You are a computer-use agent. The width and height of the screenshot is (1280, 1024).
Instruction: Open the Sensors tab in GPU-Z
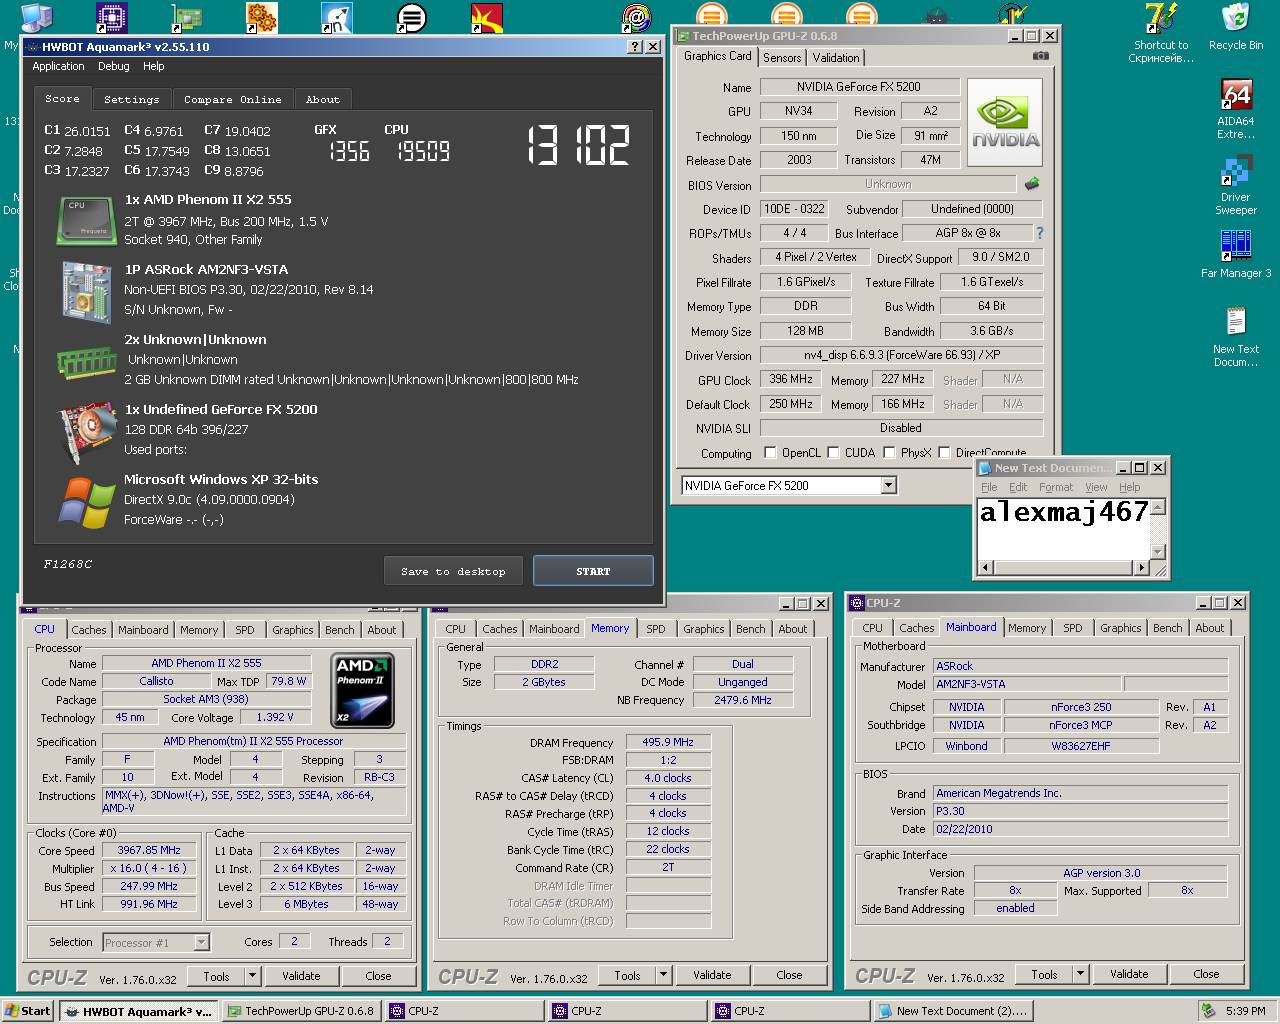tap(782, 58)
